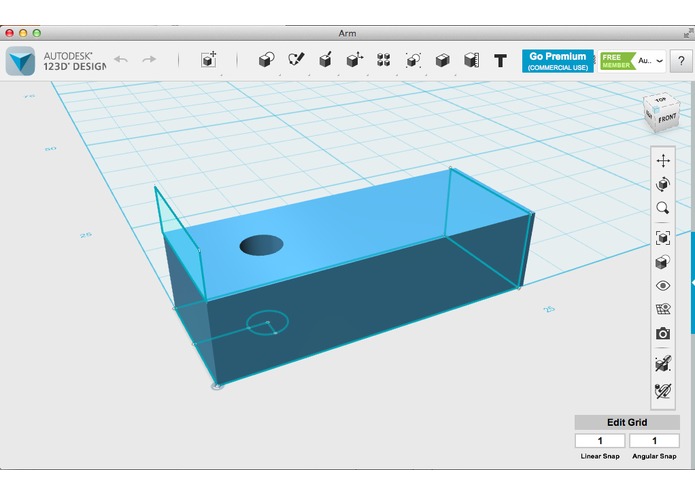The image size is (695, 494).
Task: Open the Grouping tool
Action: tap(413, 60)
